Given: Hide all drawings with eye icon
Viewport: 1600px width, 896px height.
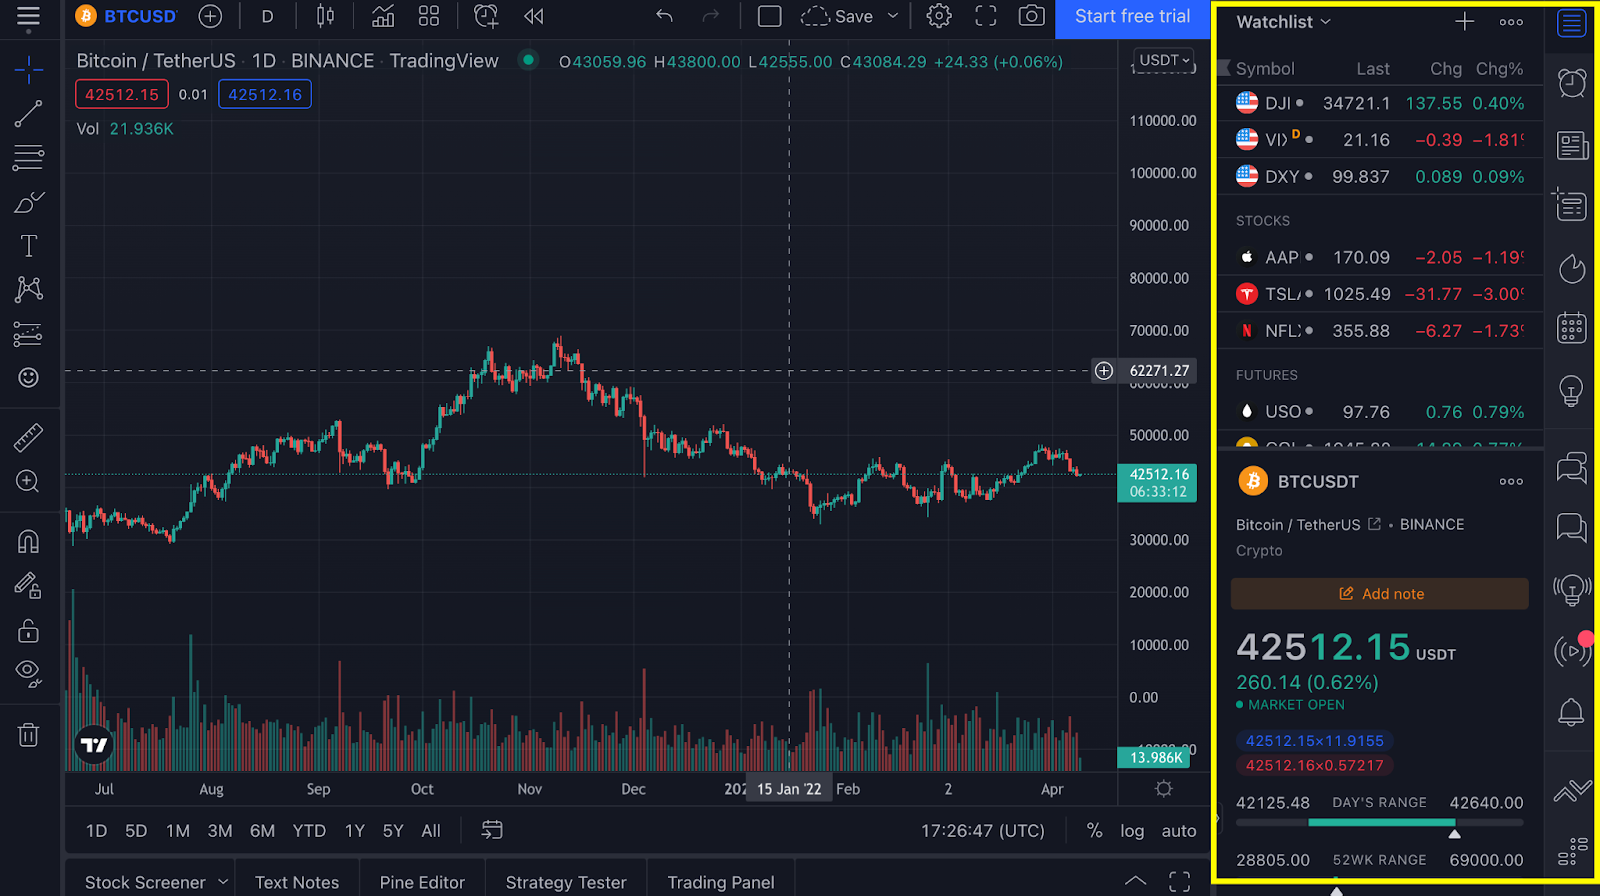Looking at the screenshot, I should [28, 673].
